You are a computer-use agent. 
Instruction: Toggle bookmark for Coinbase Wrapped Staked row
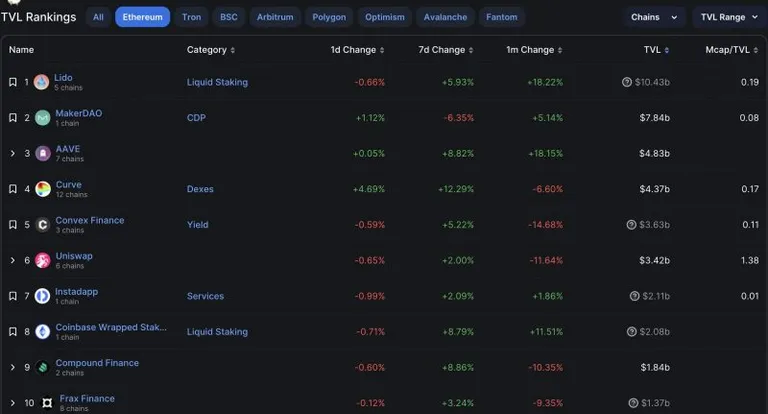(x=13, y=332)
